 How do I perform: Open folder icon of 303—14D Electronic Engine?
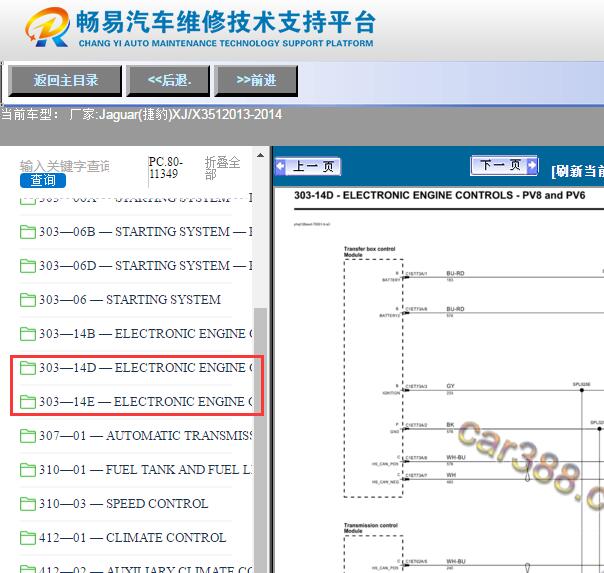(x=27, y=368)
